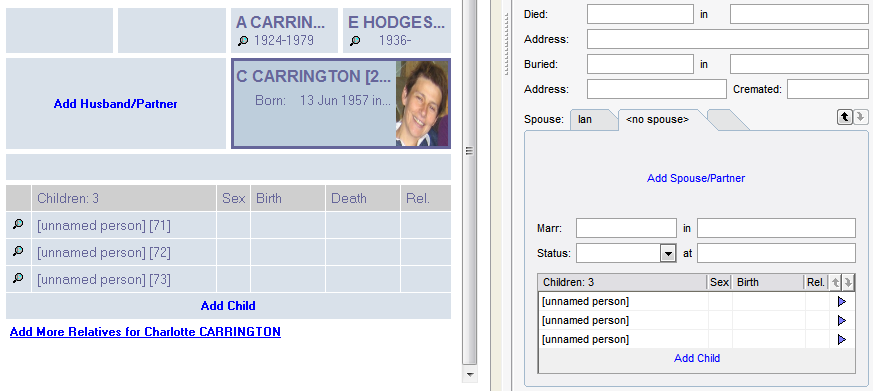Click Death column header in family view
This screenshot has height=391, width=873.
pyautogui.click(x=362, y=198)
